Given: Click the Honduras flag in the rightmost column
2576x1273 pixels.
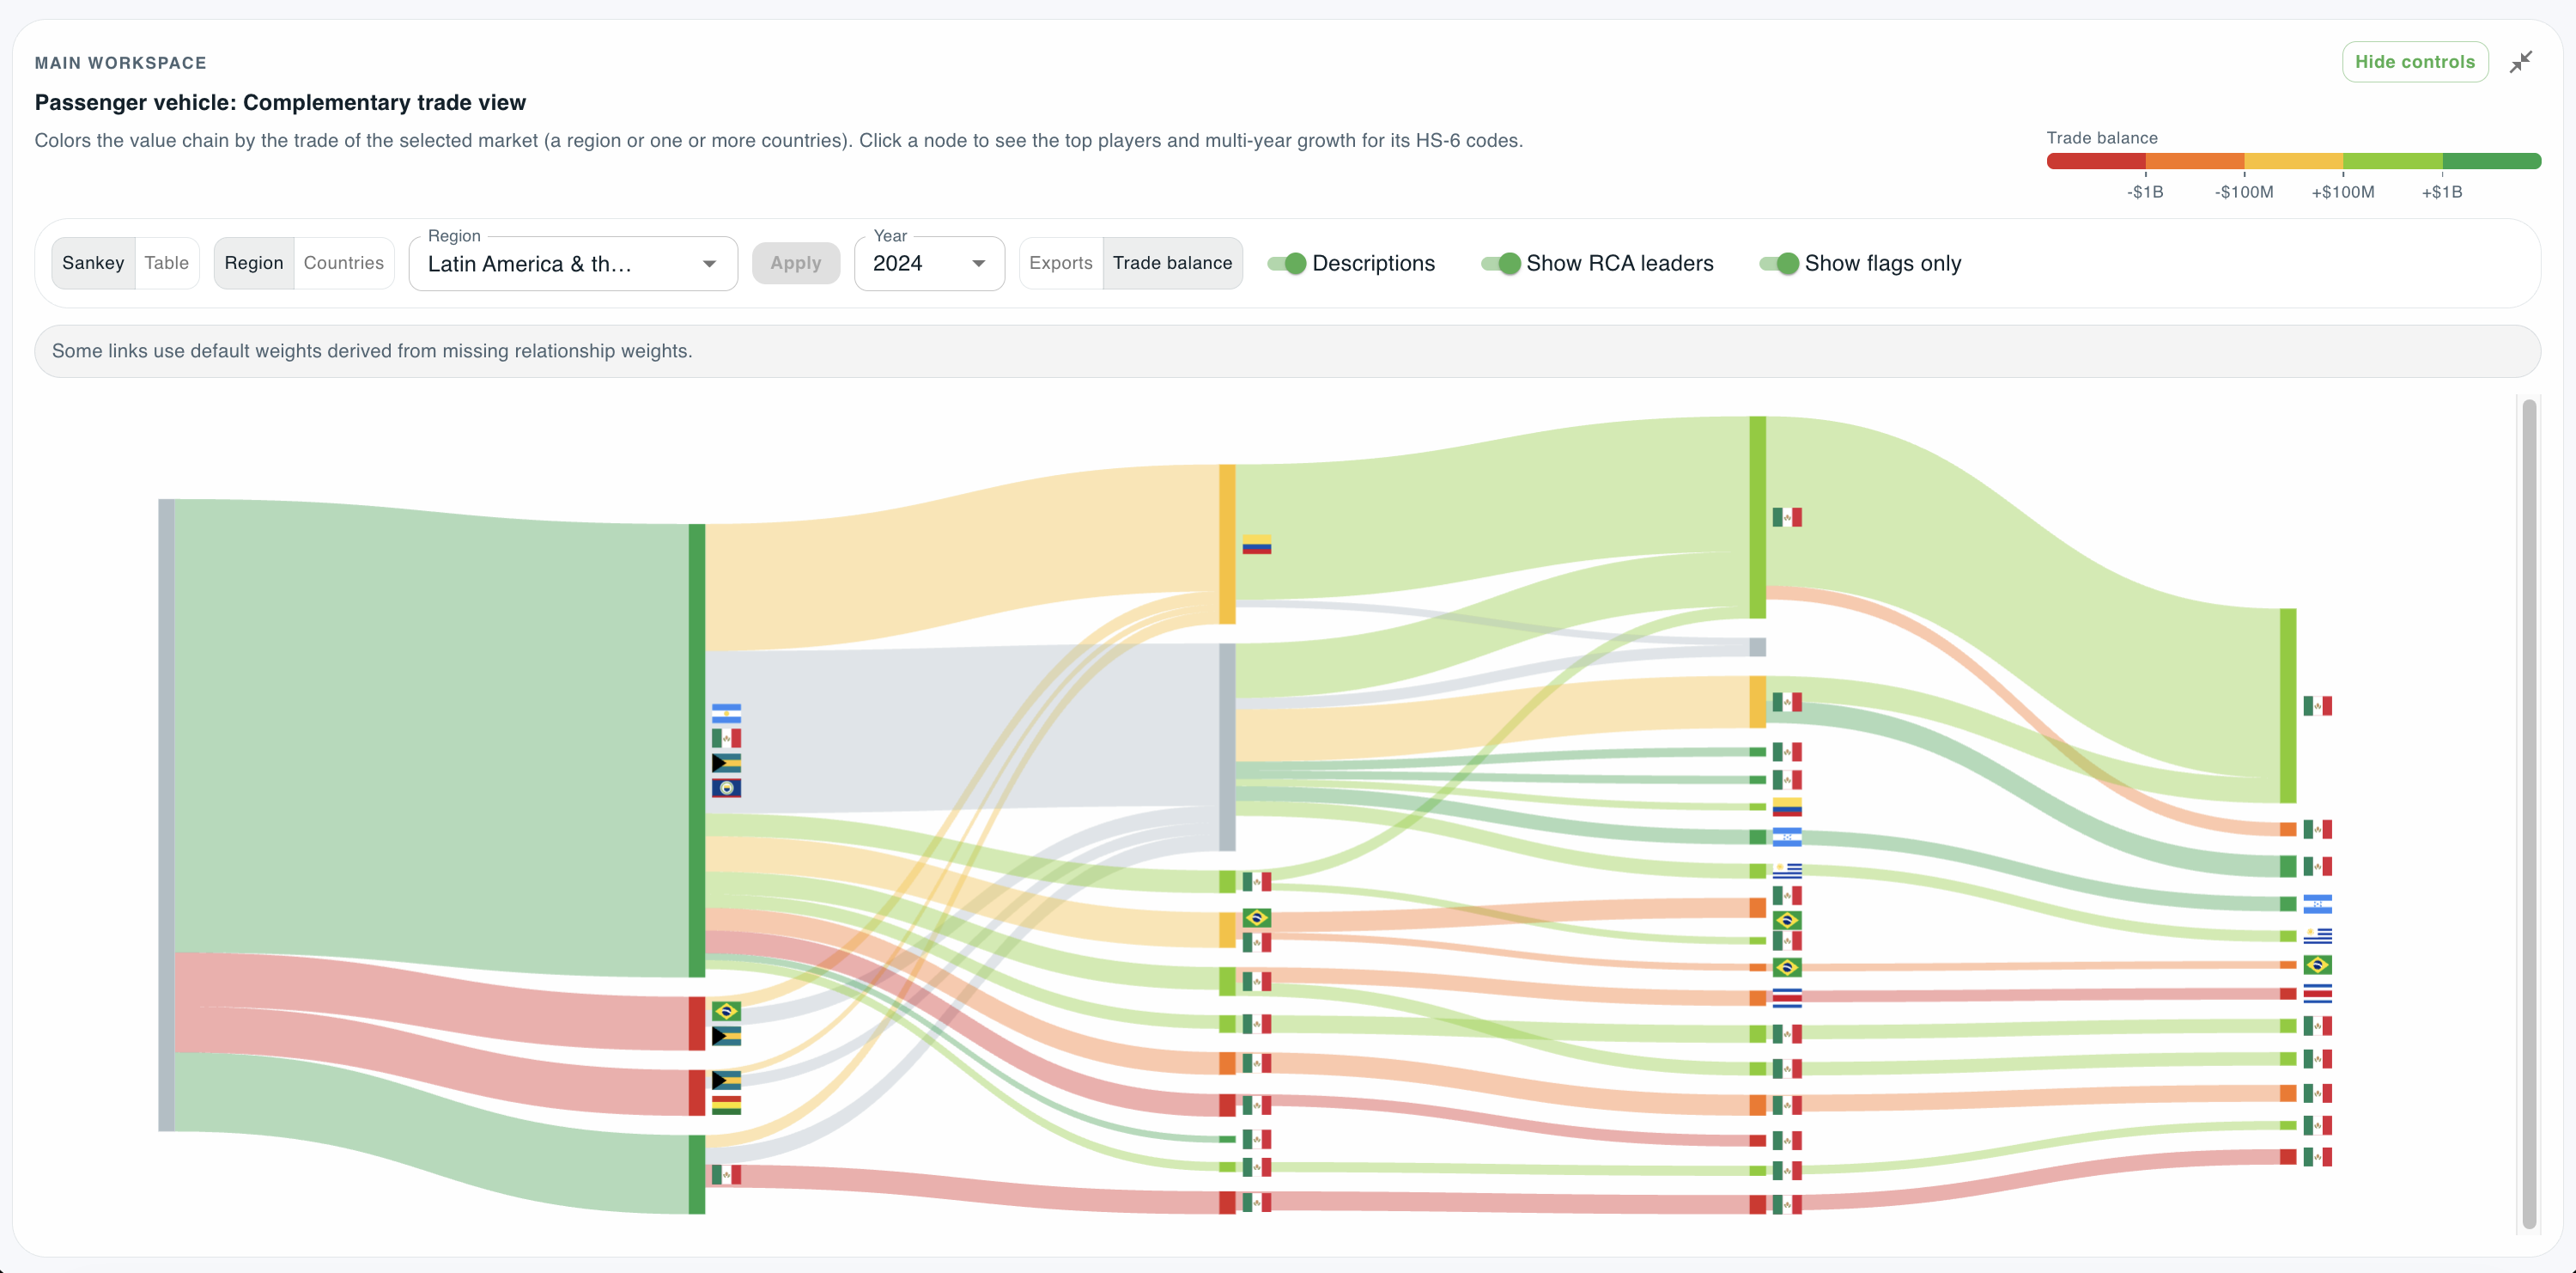Looking at the screenshot, I should [x=2317, y=904].
